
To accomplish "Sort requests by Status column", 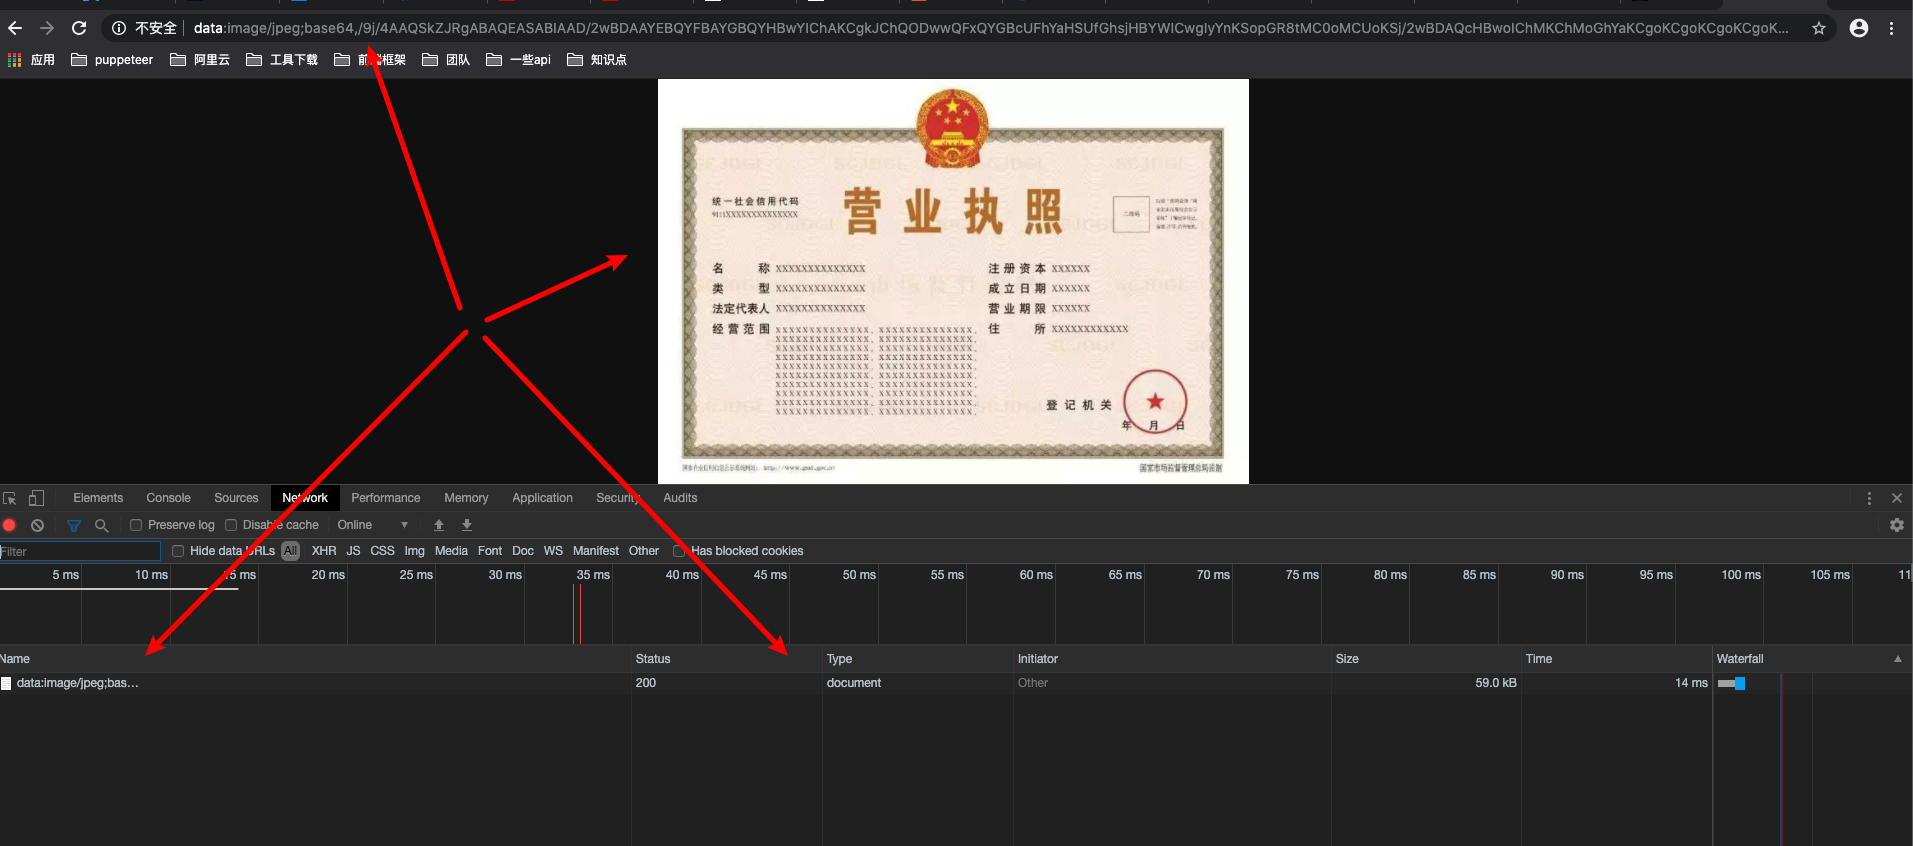I will pos(726,659).
